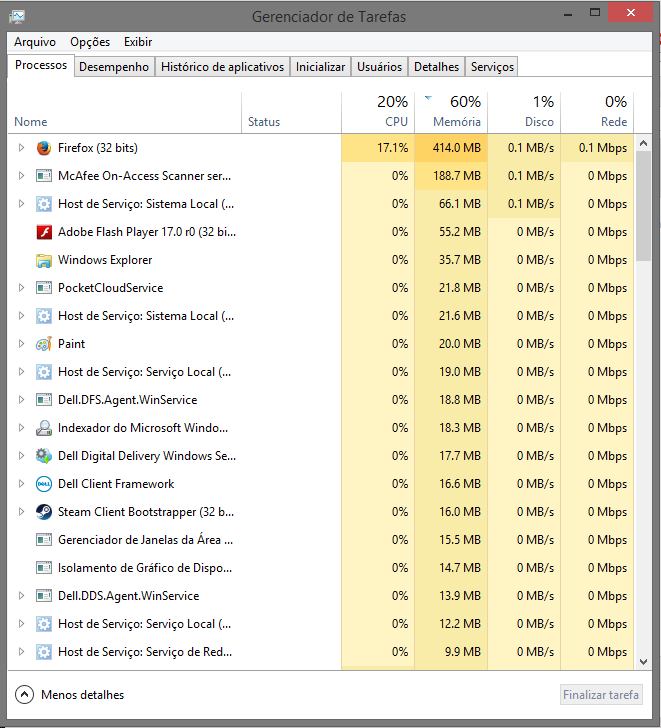Select the Gerenciador de Janelas da Área name
661x728 pixels.
(x=145, y=540)
